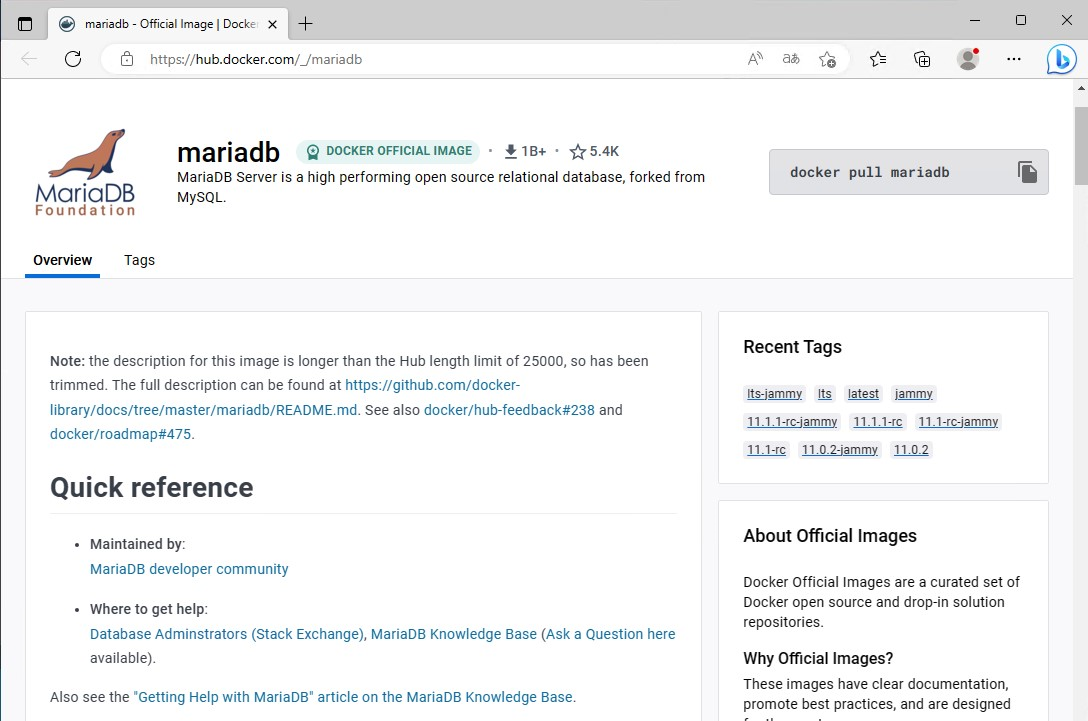Select the latest tag
1088x721 pixels.
[x=863, y=393]
